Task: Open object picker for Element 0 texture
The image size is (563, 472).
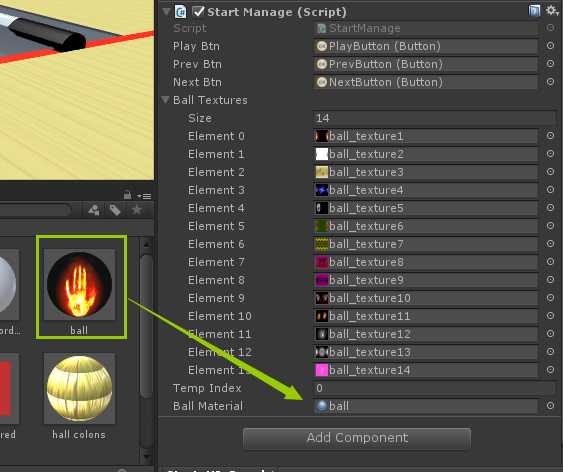Action: click(x=550, y=136)
